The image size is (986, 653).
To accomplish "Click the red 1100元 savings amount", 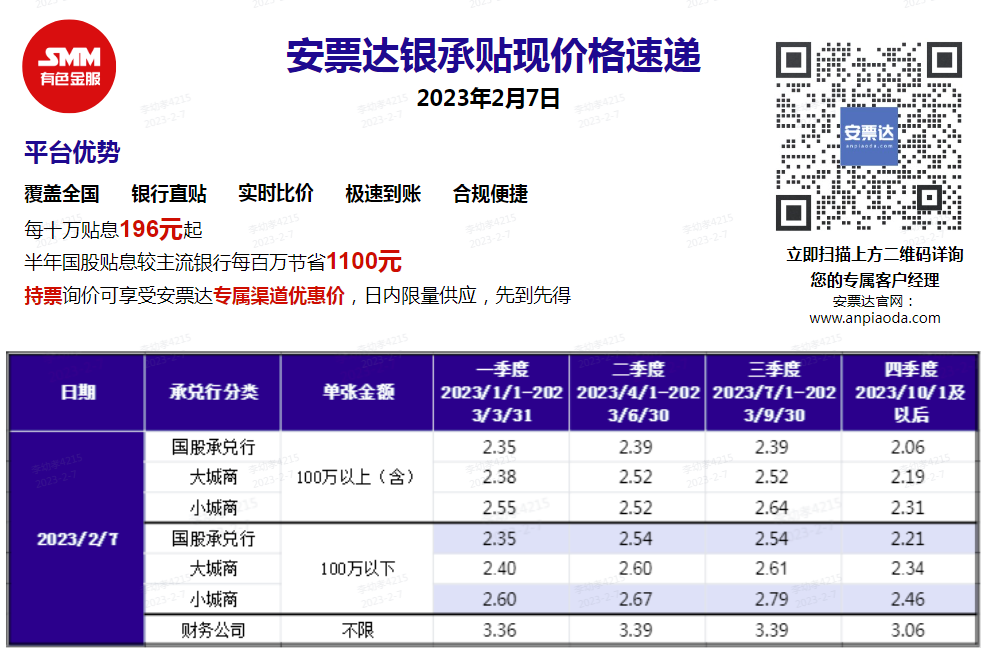I will tap(363, 261).
